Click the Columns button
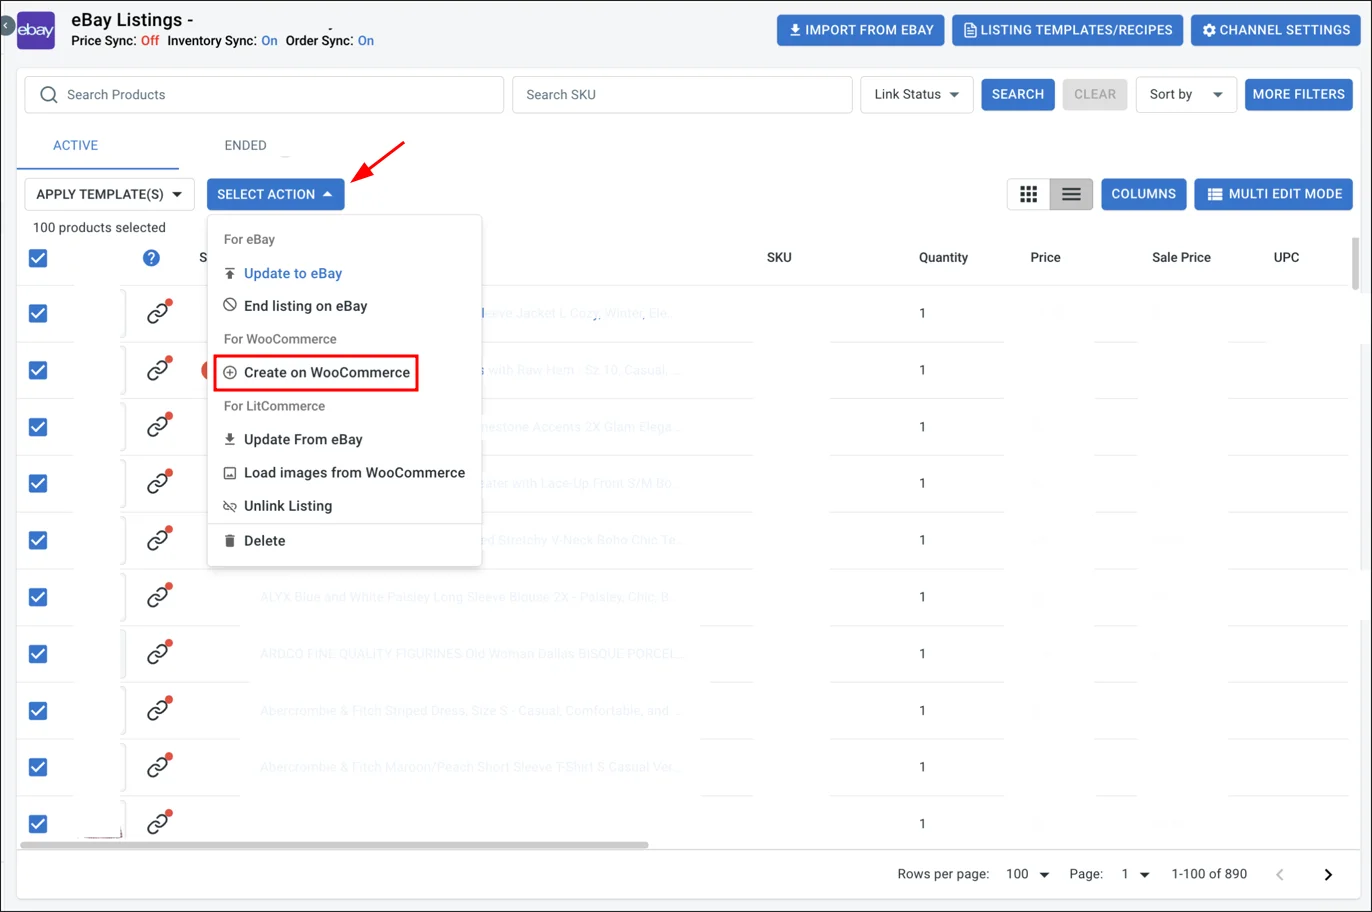The height and width of the screenshot is (912, 1372). click(1143, 194)
